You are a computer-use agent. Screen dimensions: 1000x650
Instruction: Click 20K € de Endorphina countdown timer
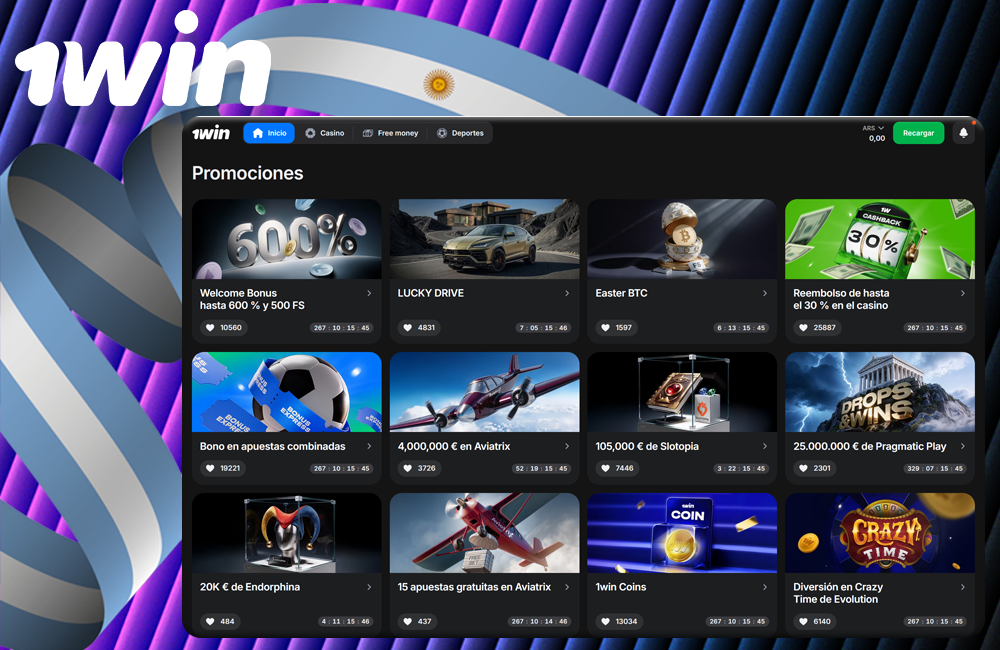tap(345, 621)
